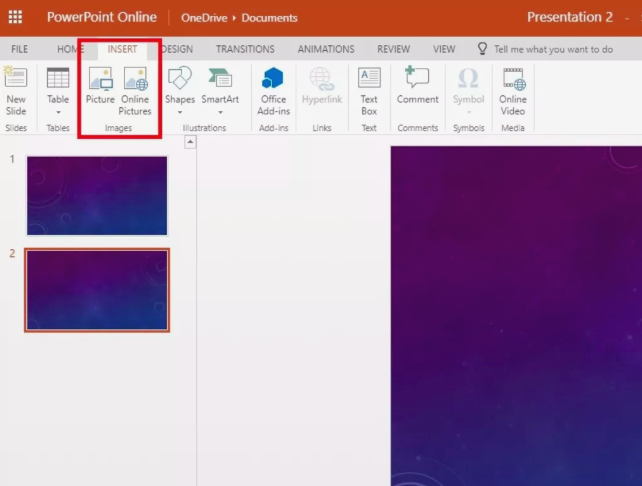Open Office Add-ins

point(273,81)
